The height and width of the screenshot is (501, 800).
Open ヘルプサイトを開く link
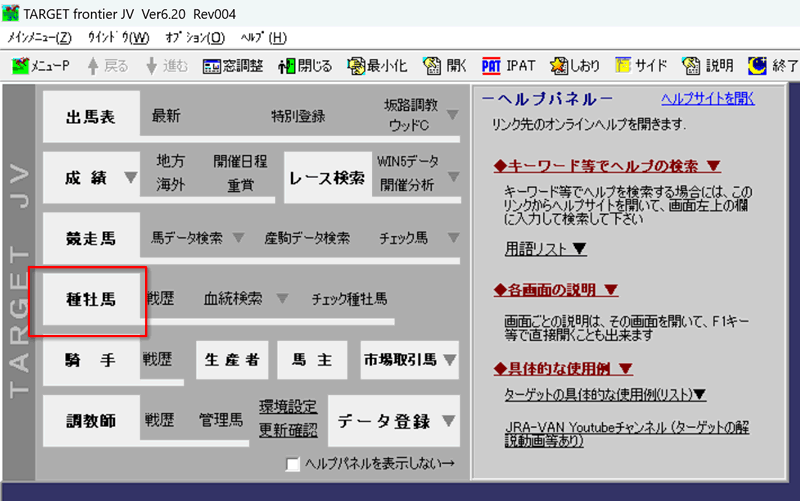coord(708,98)
